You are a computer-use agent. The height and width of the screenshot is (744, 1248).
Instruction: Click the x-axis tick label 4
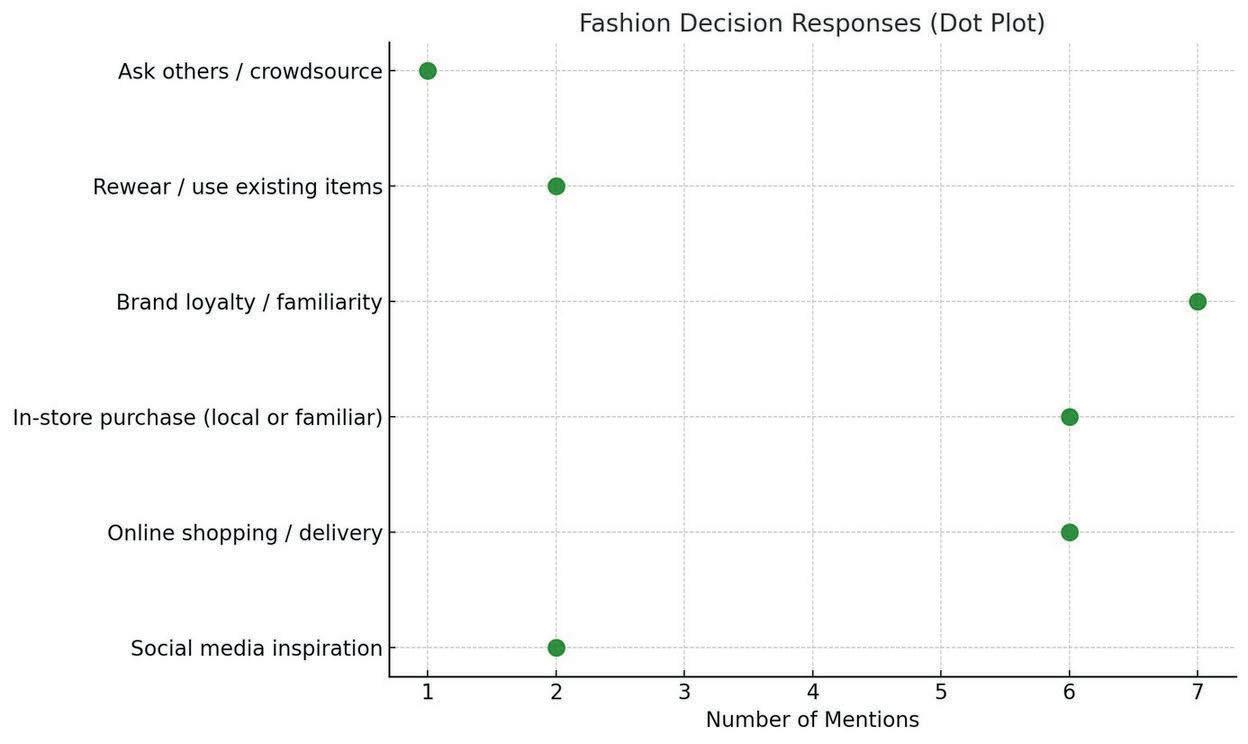coord(812,691)
